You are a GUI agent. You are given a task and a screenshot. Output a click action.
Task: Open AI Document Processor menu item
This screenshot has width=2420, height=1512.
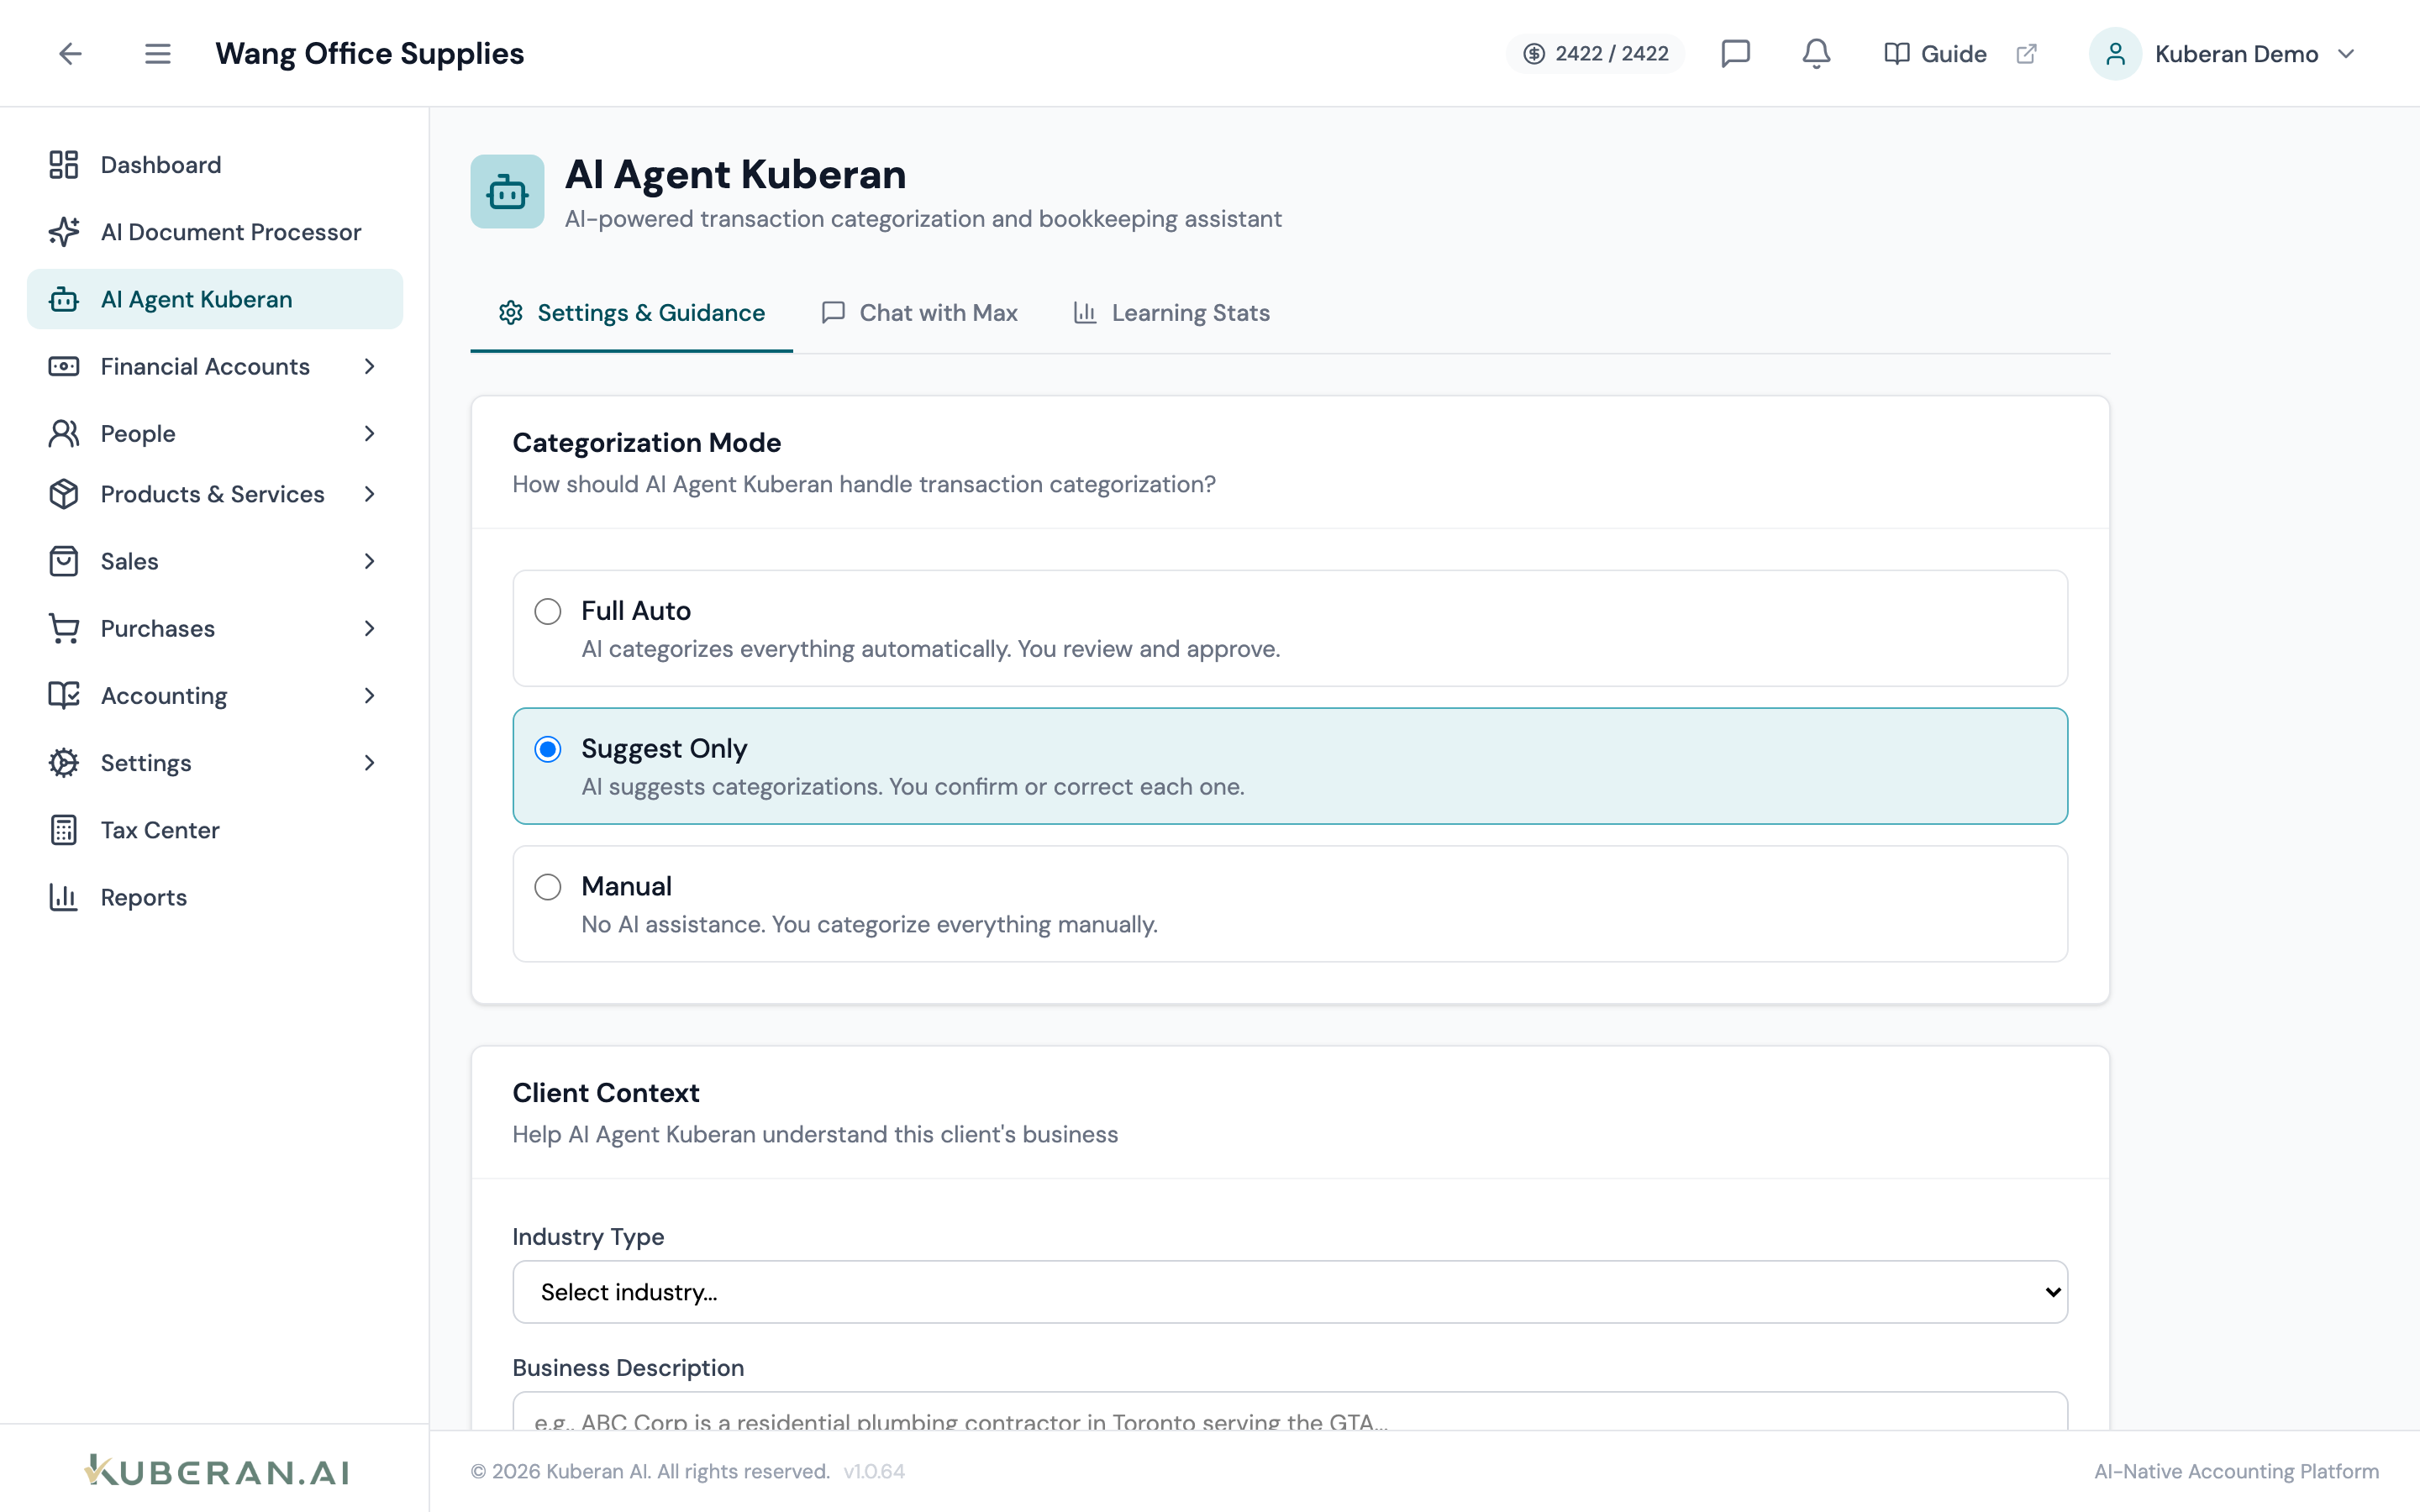coord(215,232)
